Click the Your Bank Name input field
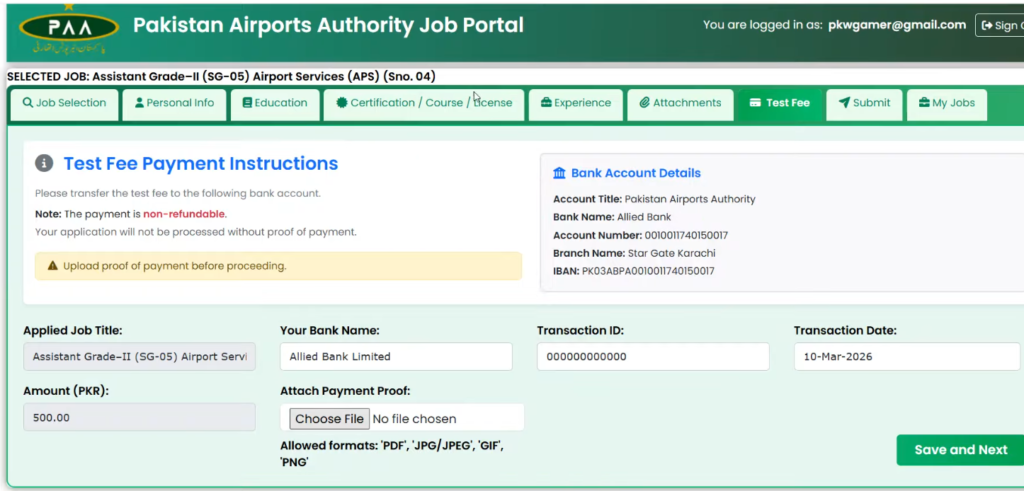This screenshot has height=491, width=1024. pos(396,357)
